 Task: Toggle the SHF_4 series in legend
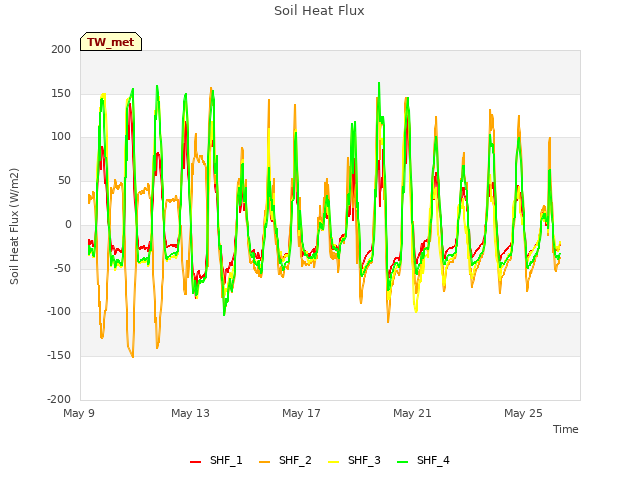[x=423, y=461]
